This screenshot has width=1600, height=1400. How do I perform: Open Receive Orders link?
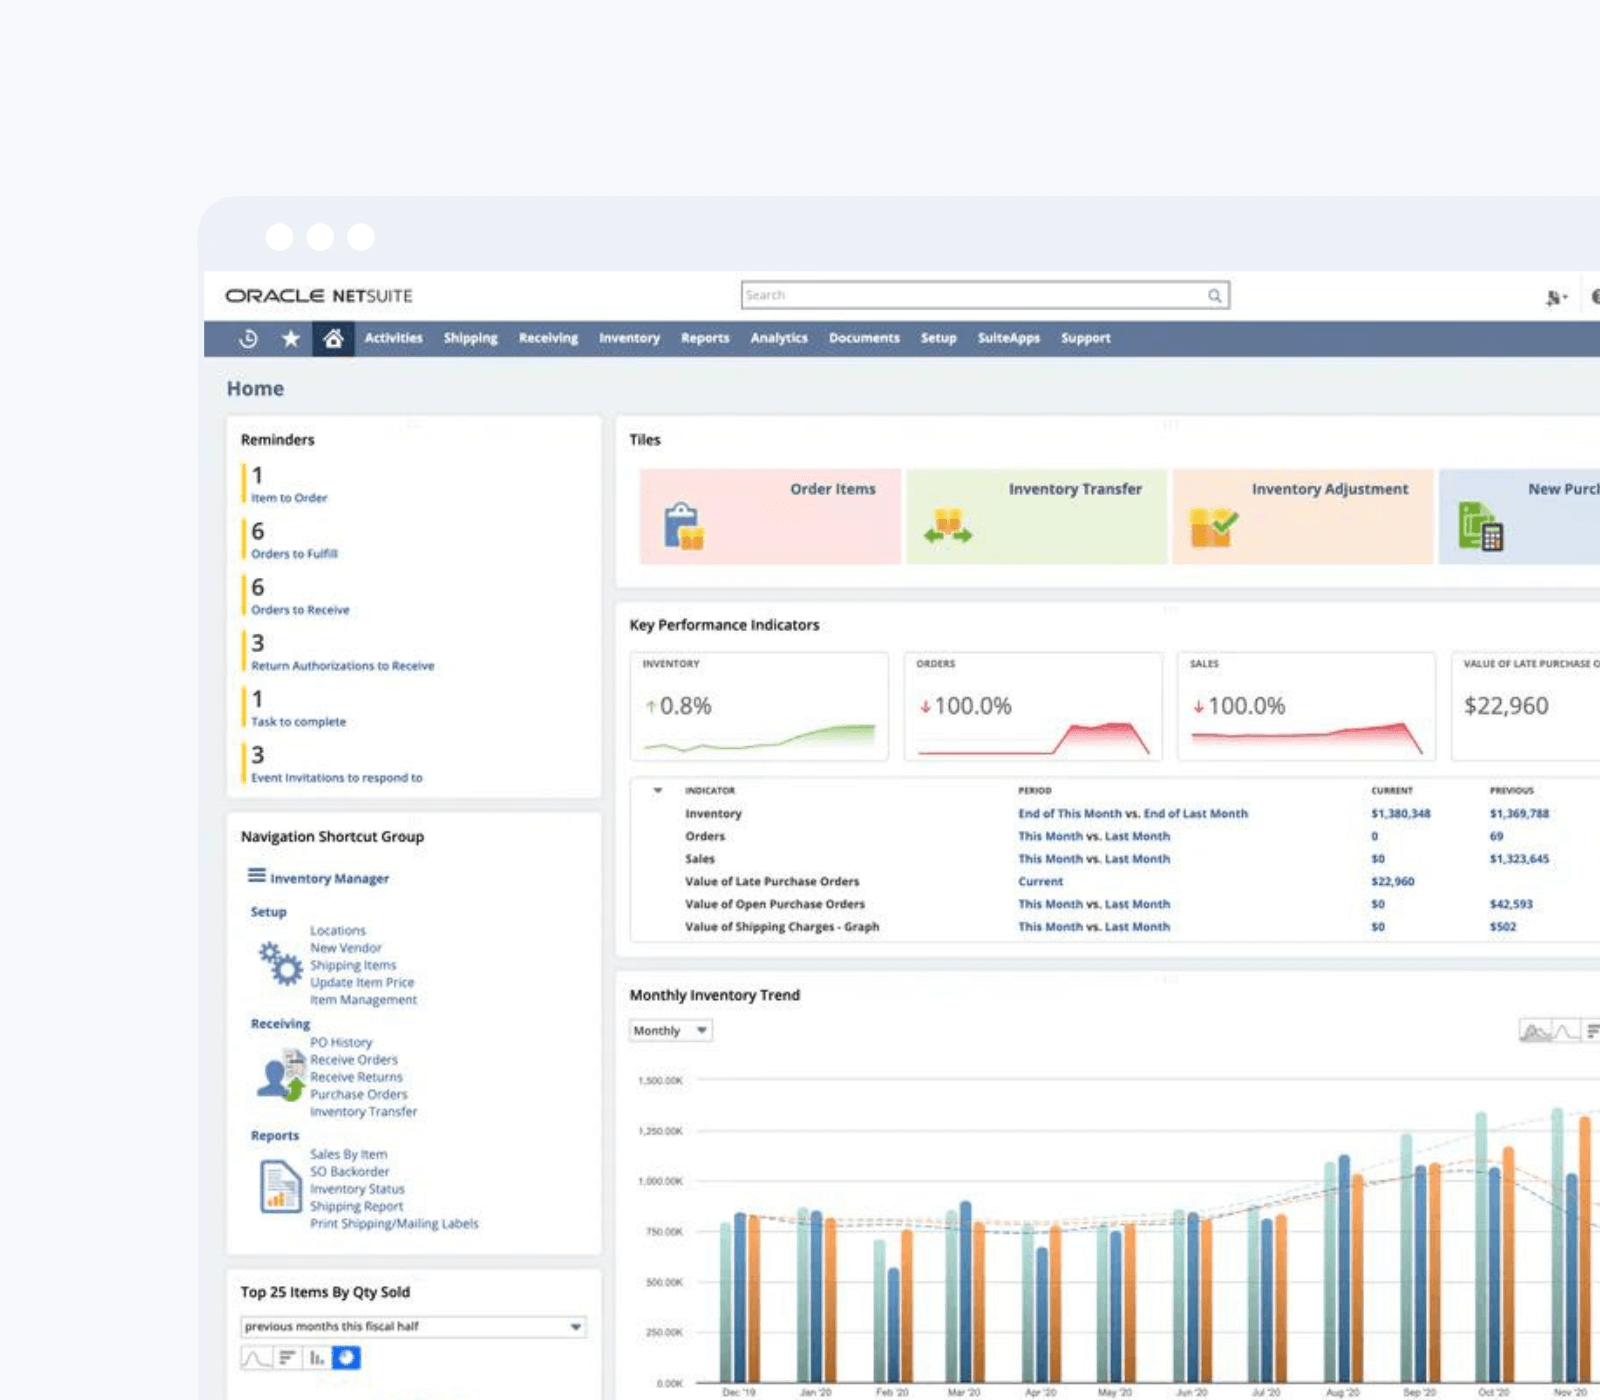coord(353,1060)
